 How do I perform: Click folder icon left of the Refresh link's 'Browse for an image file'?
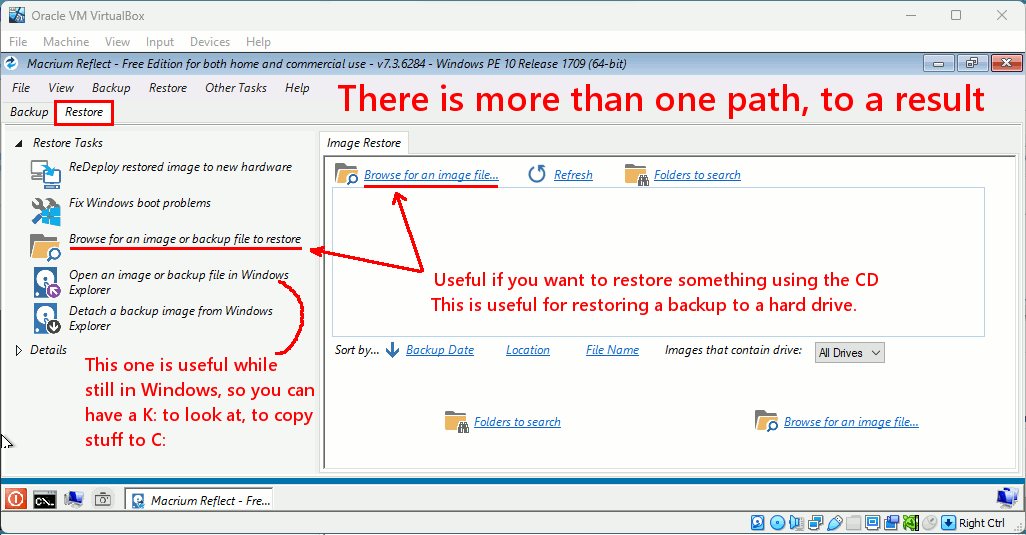coord(347,174)
